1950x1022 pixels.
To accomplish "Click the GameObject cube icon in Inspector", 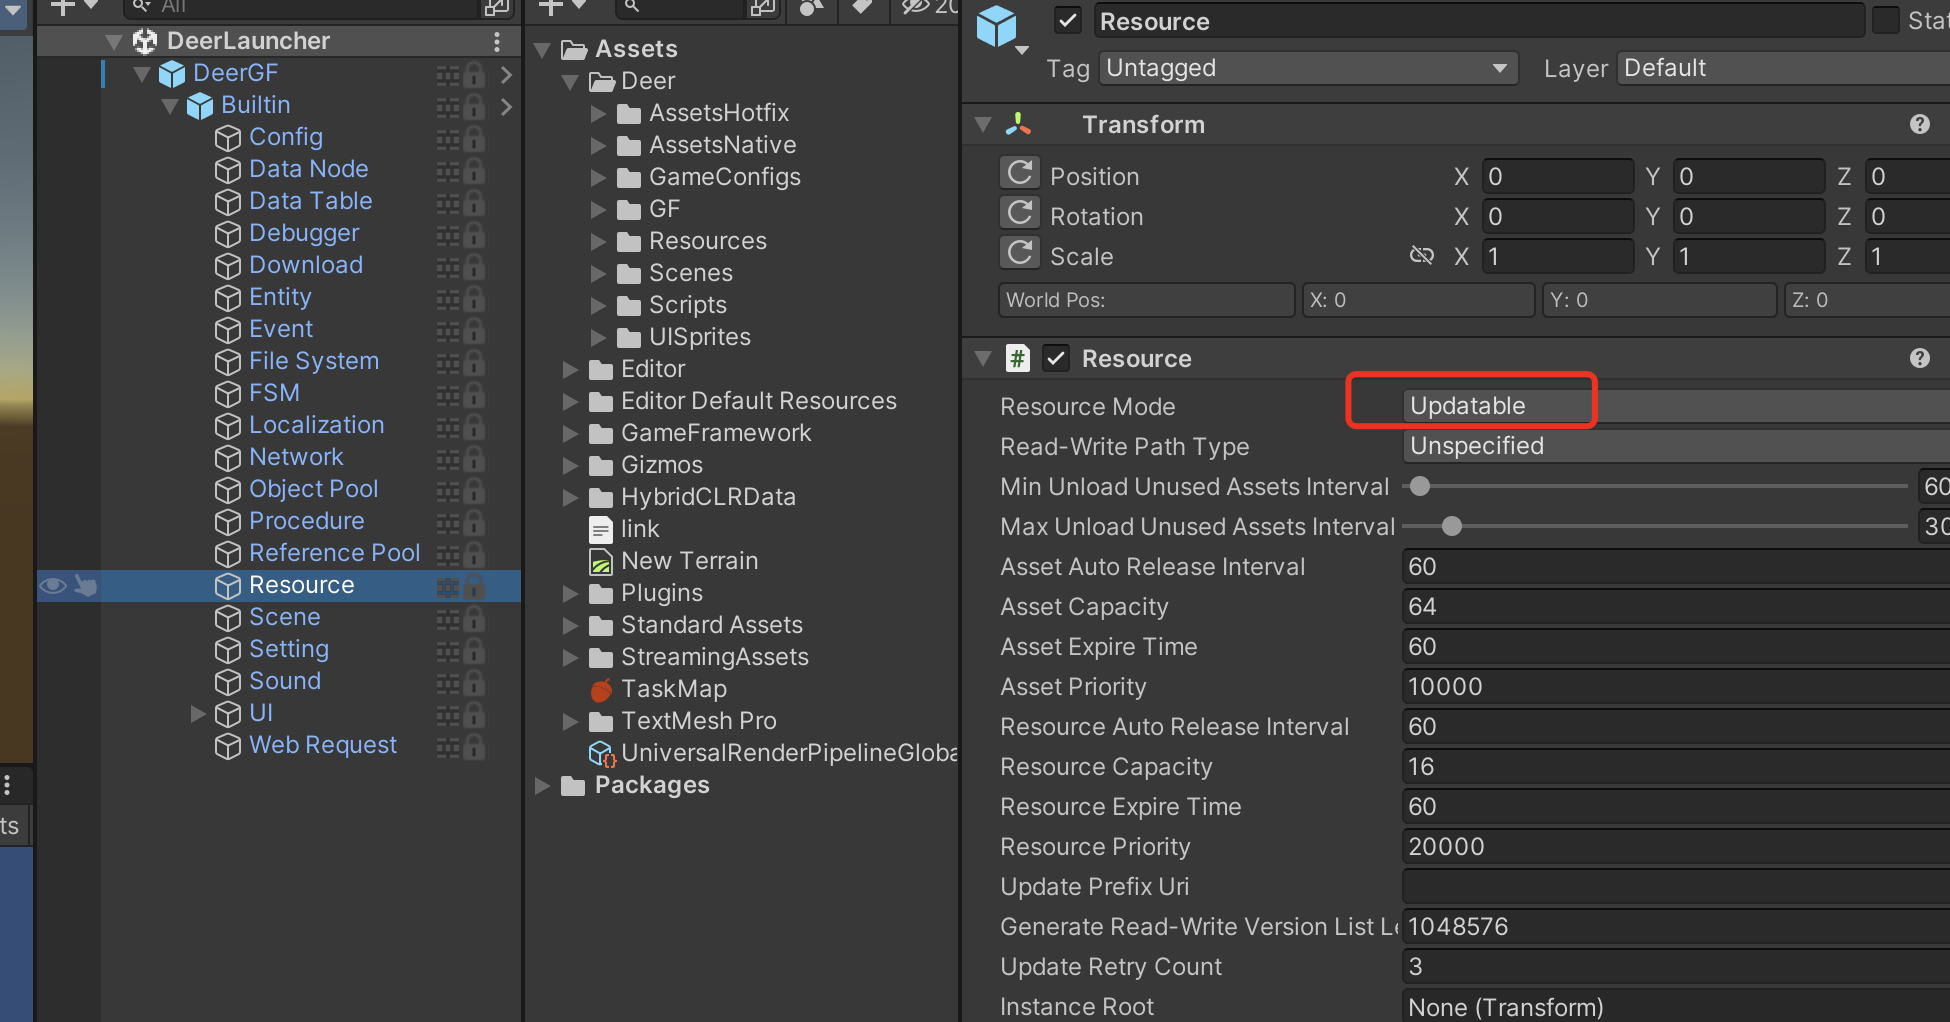I will click(997, 26).
